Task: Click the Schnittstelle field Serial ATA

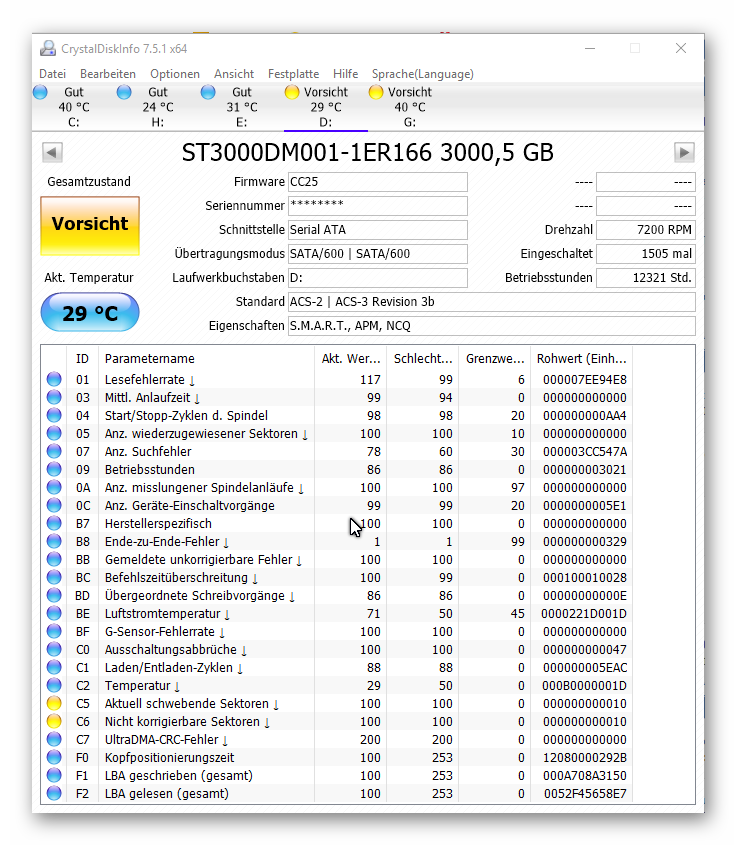Action: click(x=378, y=230)
